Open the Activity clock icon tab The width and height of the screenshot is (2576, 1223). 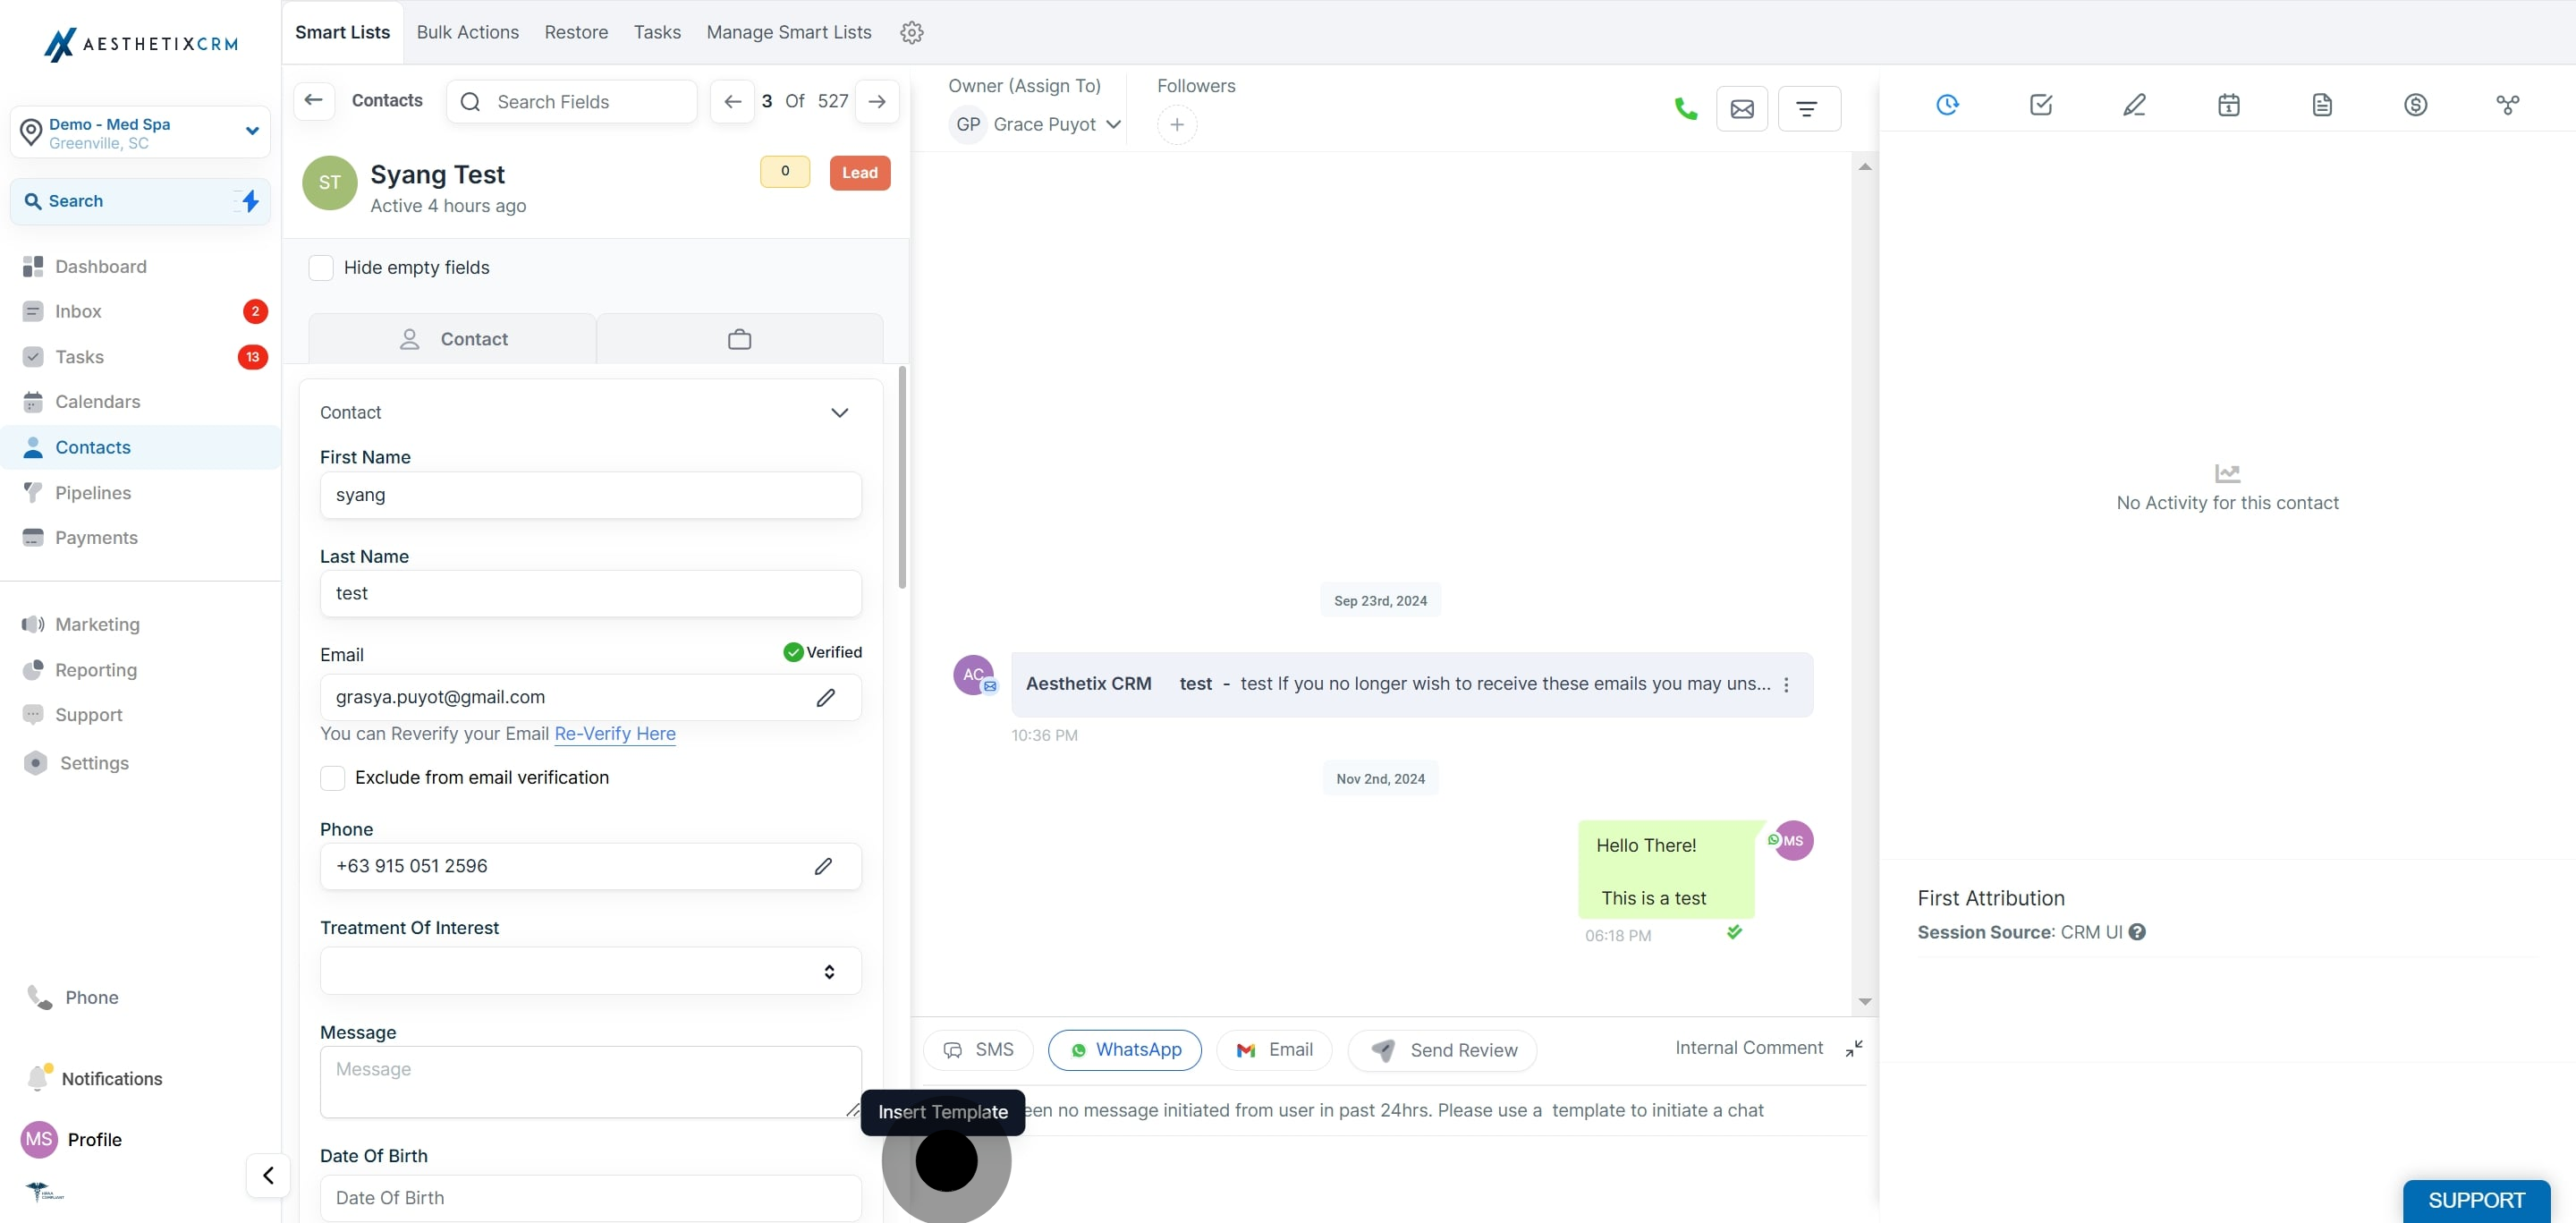tap(1947, 104)
